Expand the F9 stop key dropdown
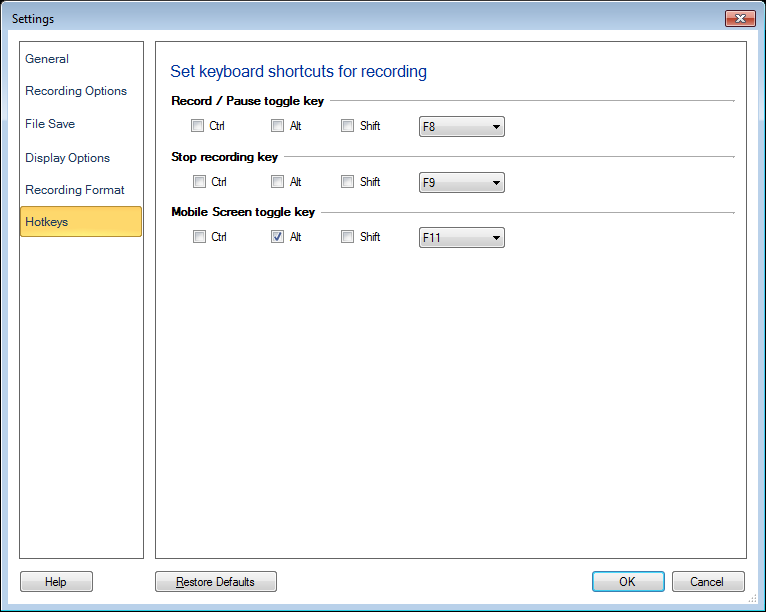Image resolution: width=766 pixels, height=612 pixels. pos(461,182)
